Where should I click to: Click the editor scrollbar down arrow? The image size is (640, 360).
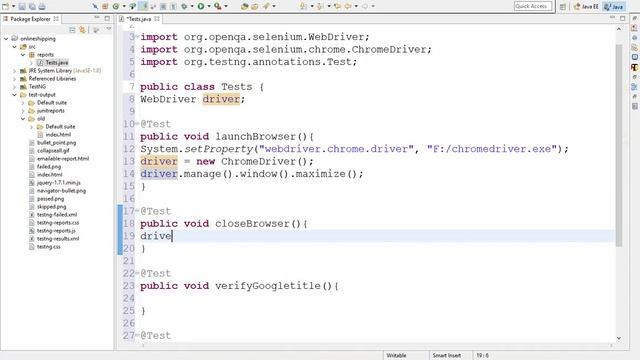(x=619, y=338)
